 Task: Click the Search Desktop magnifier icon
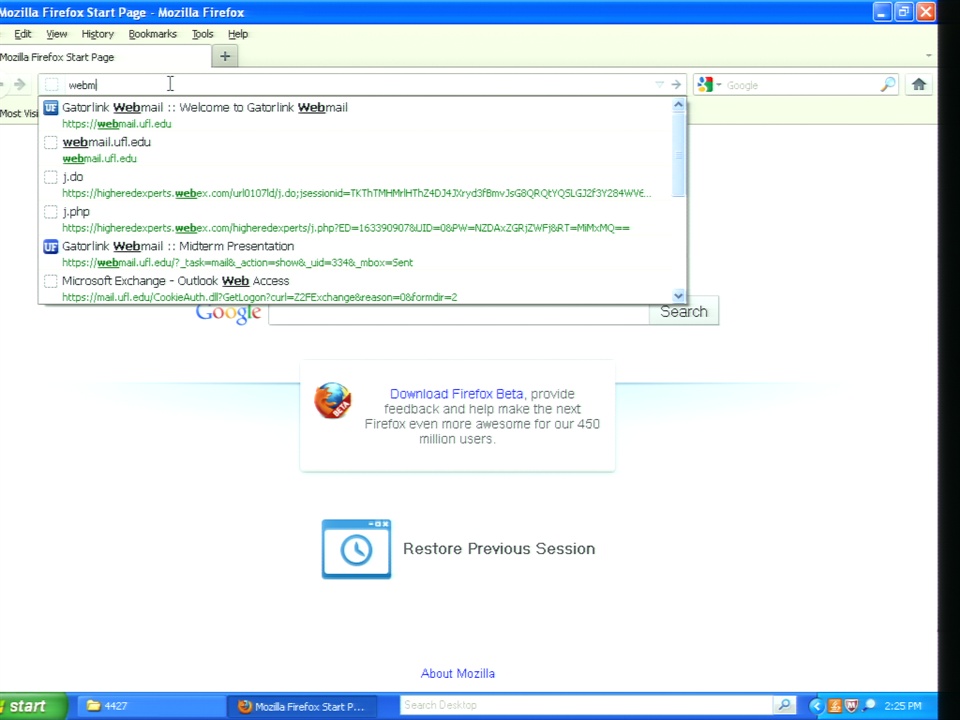784,705
